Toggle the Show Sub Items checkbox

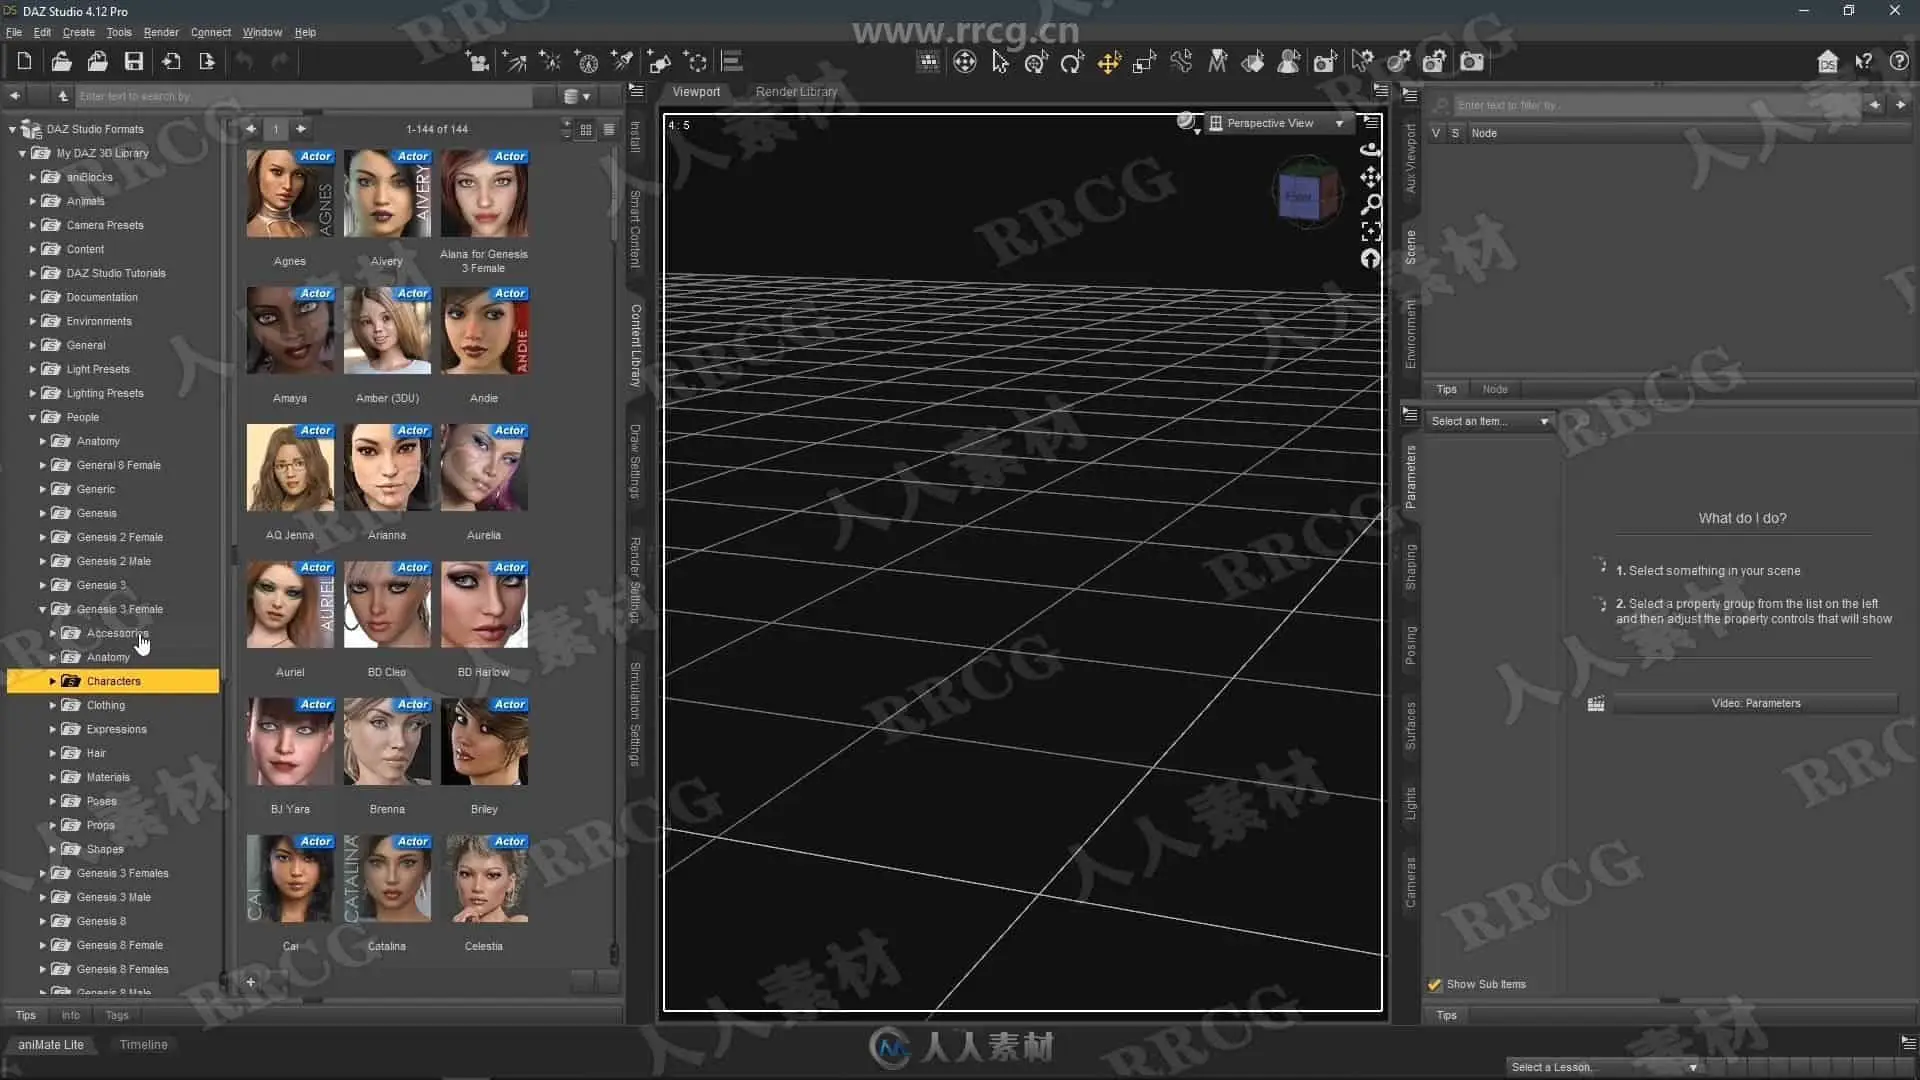(1435, 985)
